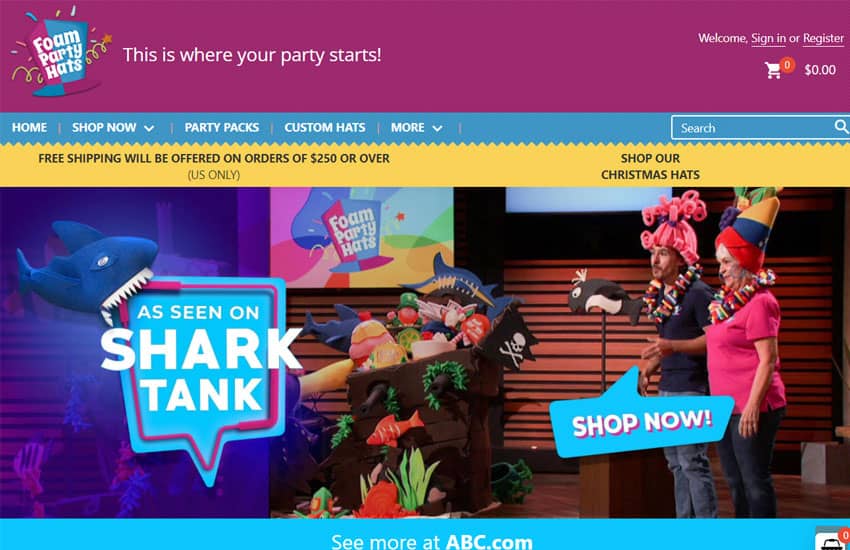Screen dimensions: 850x550
Task: Click the Shop Now! banner button
Action: click(x=642, y=422)
